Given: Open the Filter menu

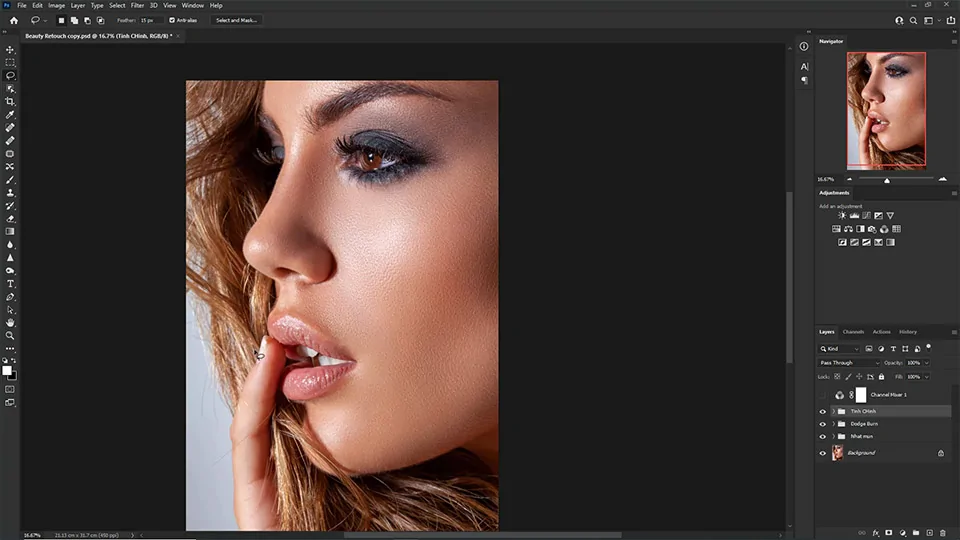Looking at the screenshot, I should (x=137, y=5).
